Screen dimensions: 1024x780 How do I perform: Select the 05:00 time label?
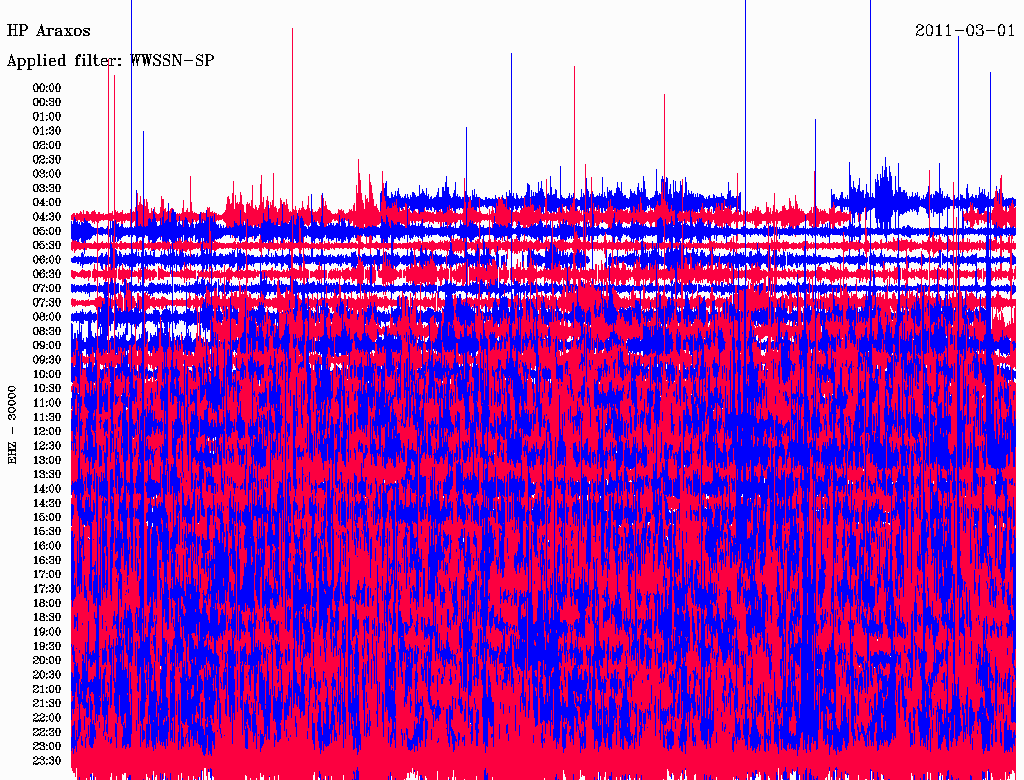[47, 231]
